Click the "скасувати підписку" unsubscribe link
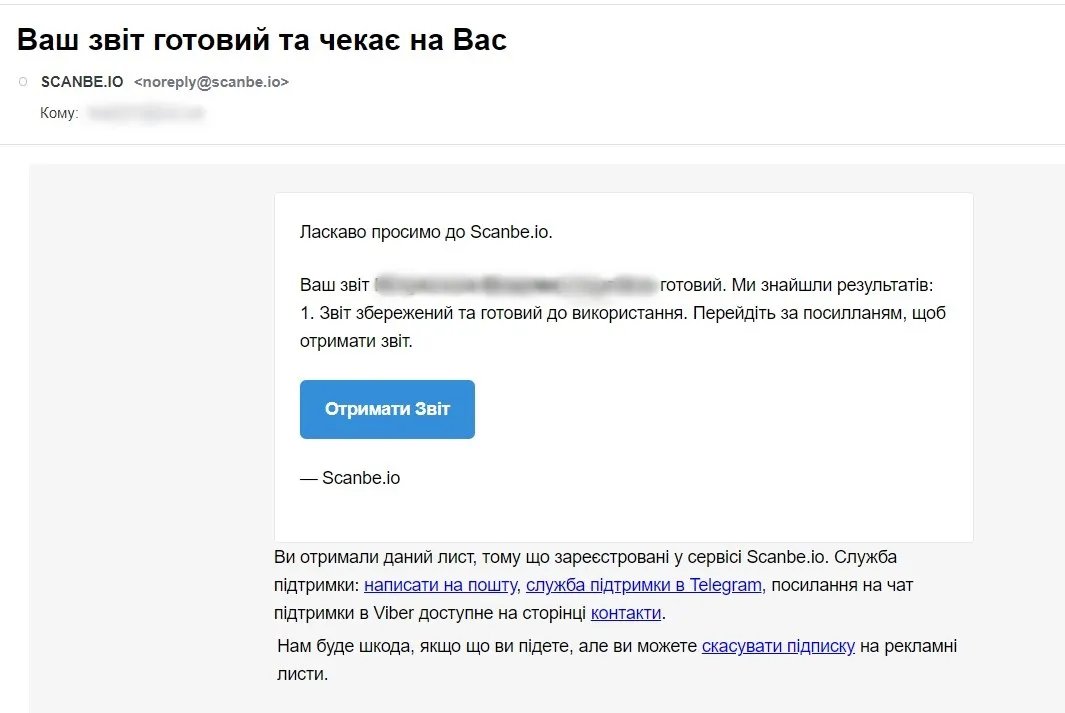 pos(778,646)
